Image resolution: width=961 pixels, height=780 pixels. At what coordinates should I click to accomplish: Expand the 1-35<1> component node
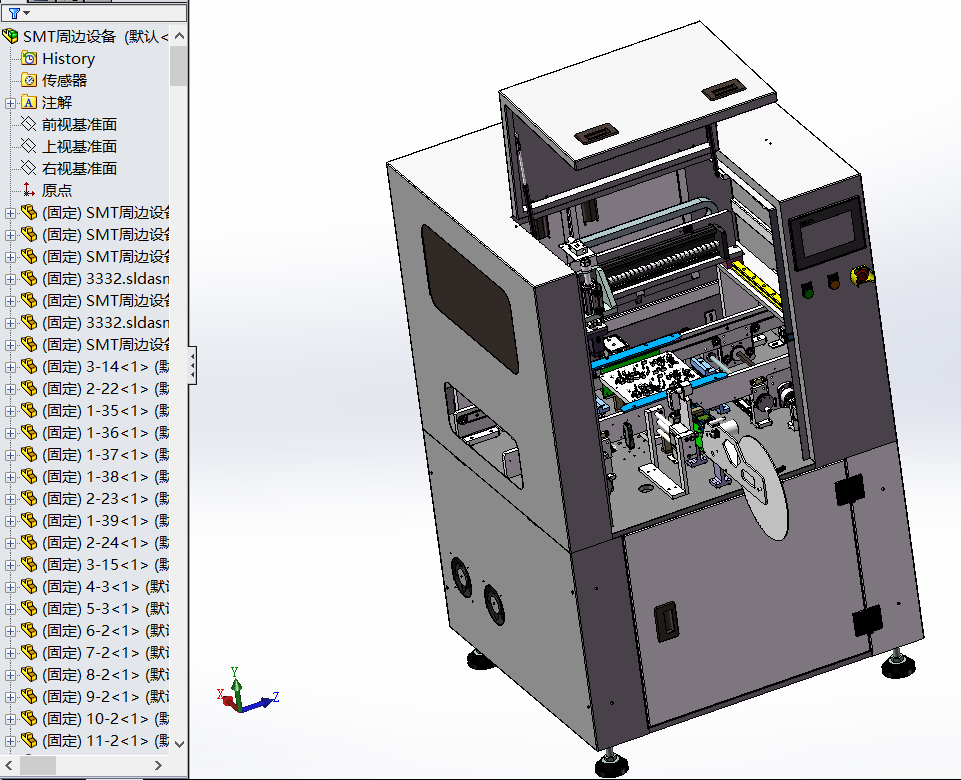pos(10,410)
